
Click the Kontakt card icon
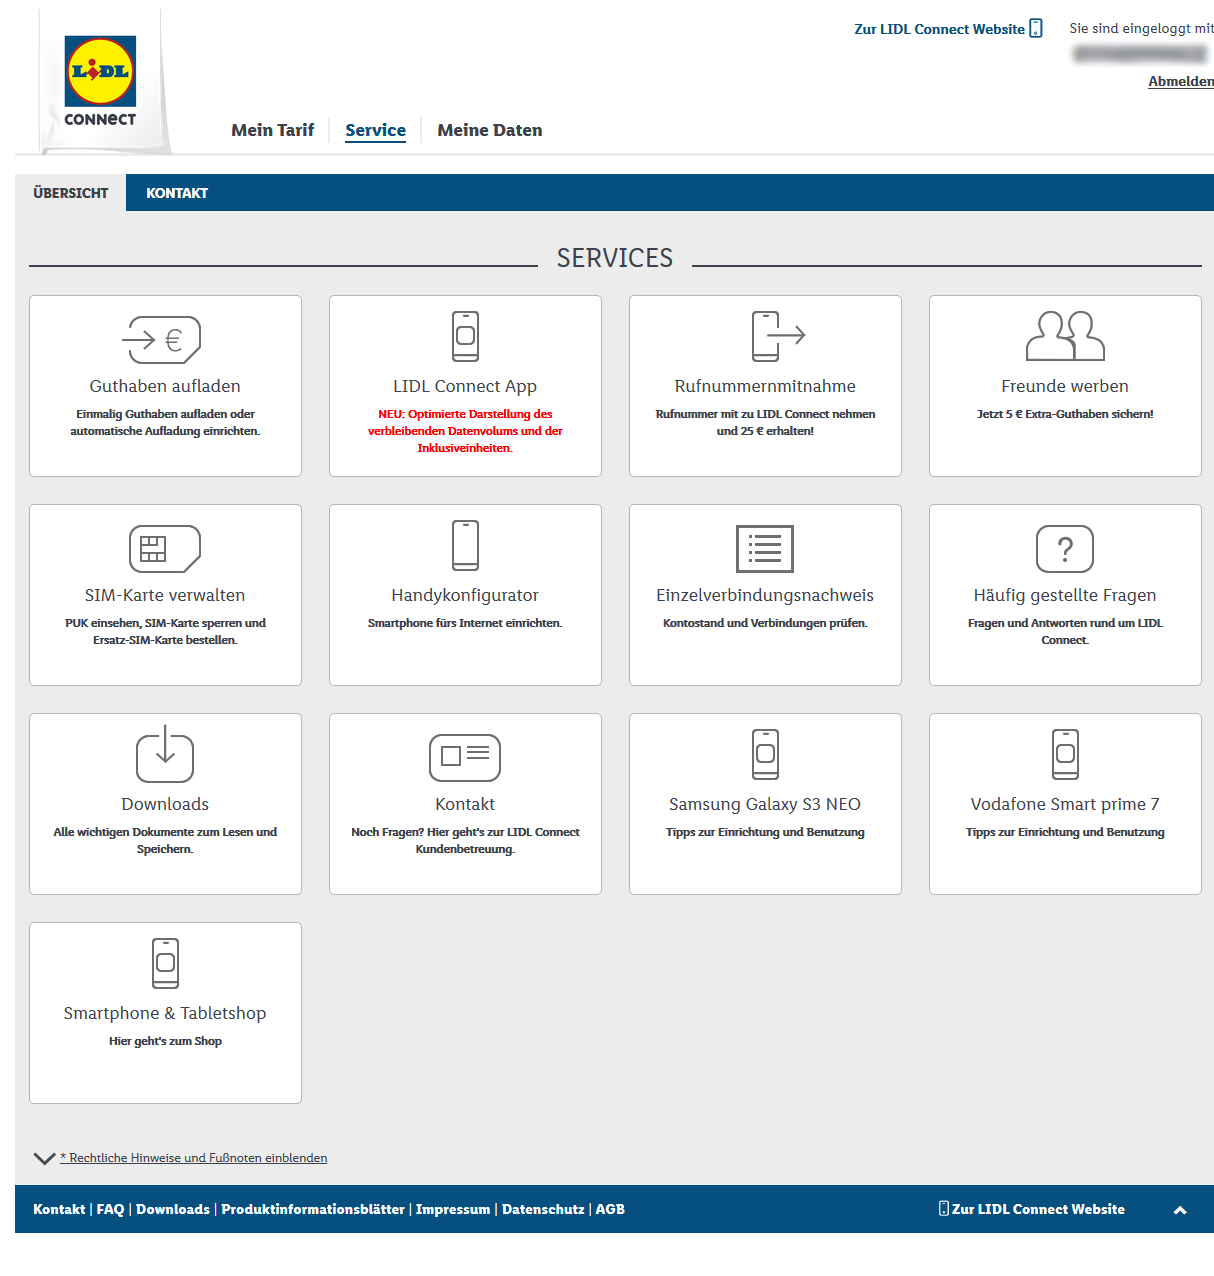click(x=465, y=758)
